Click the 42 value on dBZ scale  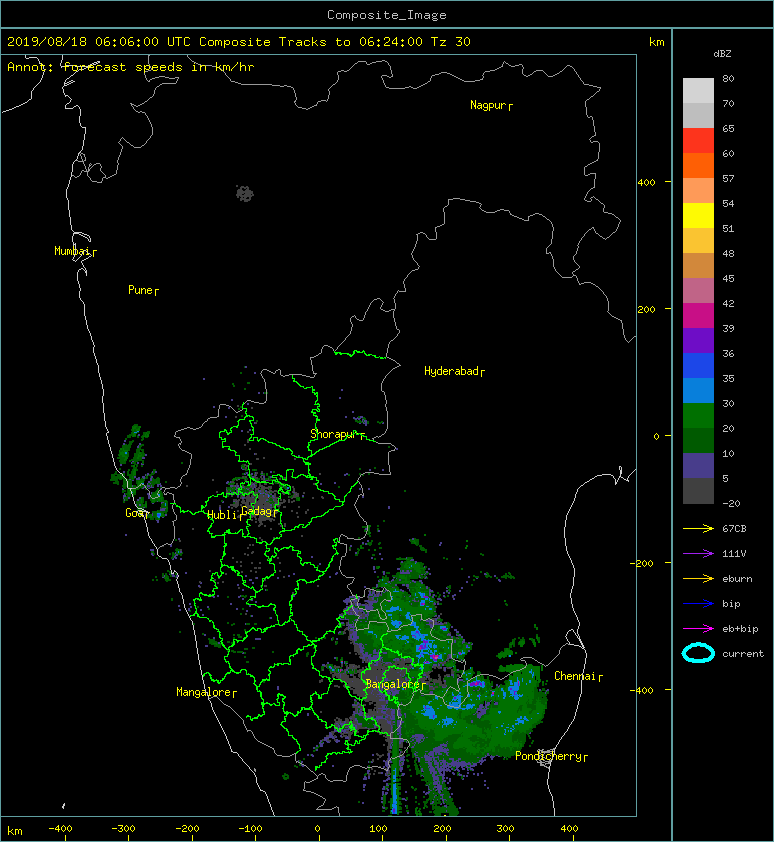point(728,303)
